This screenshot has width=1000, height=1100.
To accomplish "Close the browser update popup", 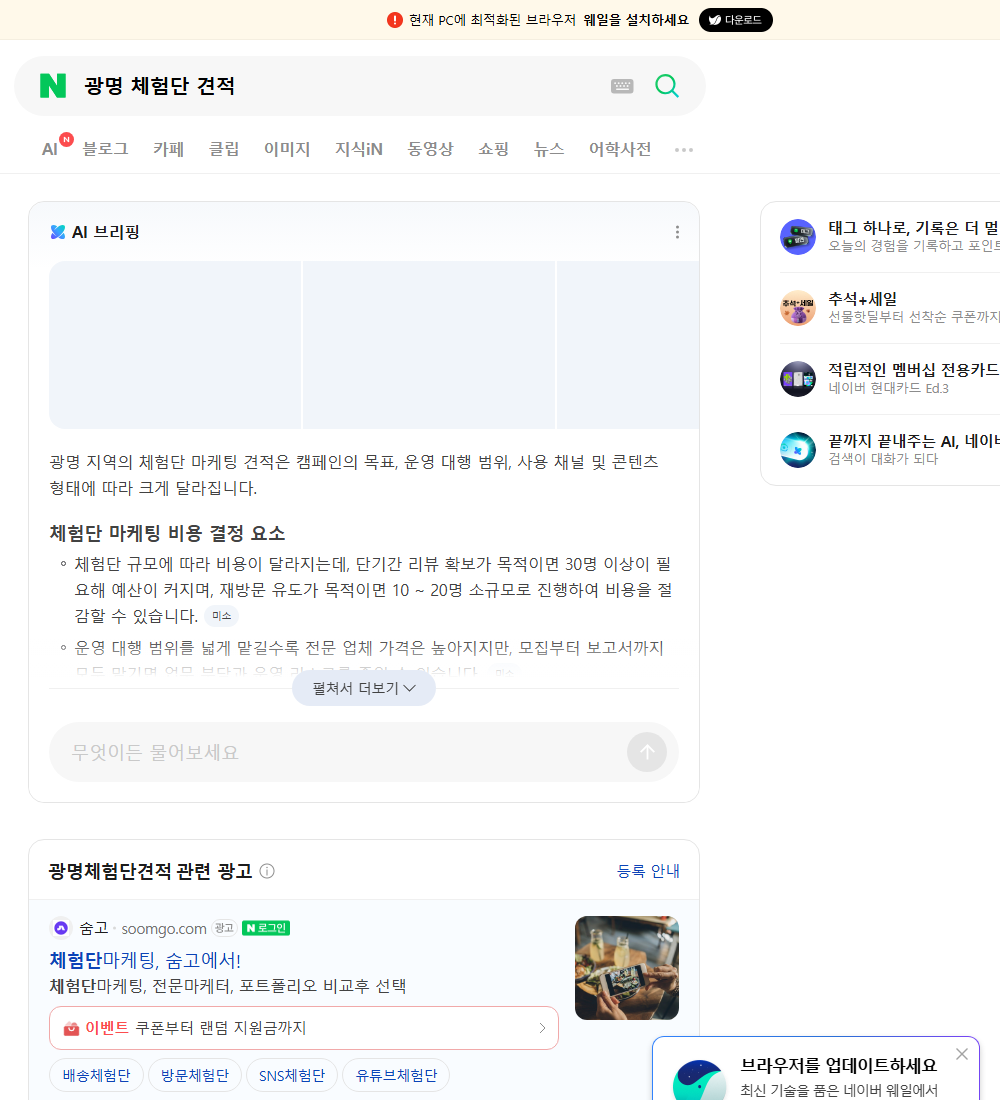I will (x=961, y=1054).
